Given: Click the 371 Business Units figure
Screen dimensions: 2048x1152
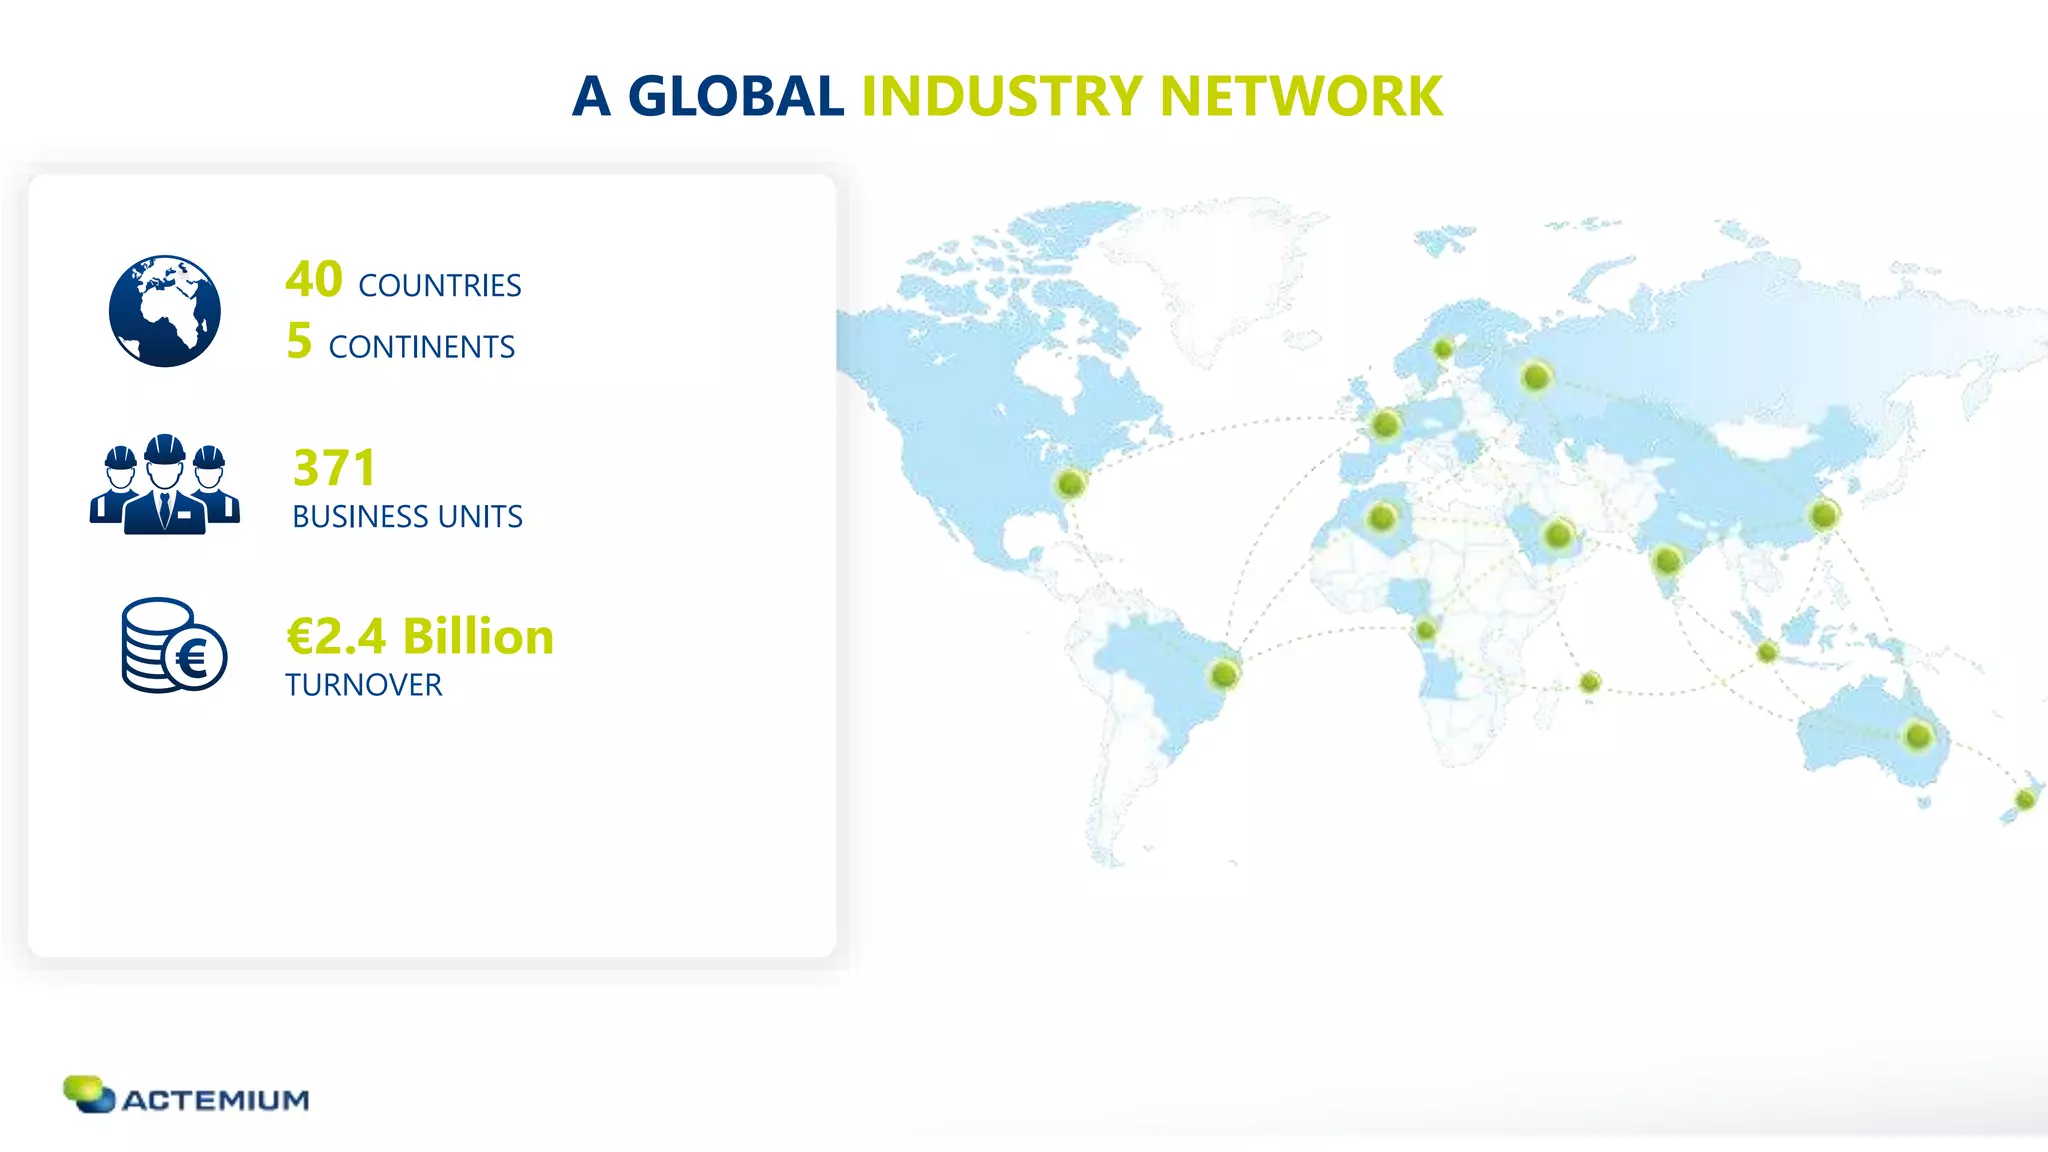Looking at the screenshot, I should (407, 488).
